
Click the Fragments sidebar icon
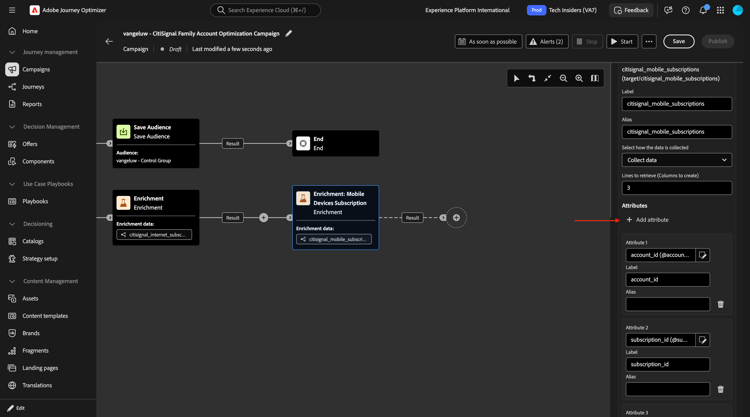[x=12, y=351]
